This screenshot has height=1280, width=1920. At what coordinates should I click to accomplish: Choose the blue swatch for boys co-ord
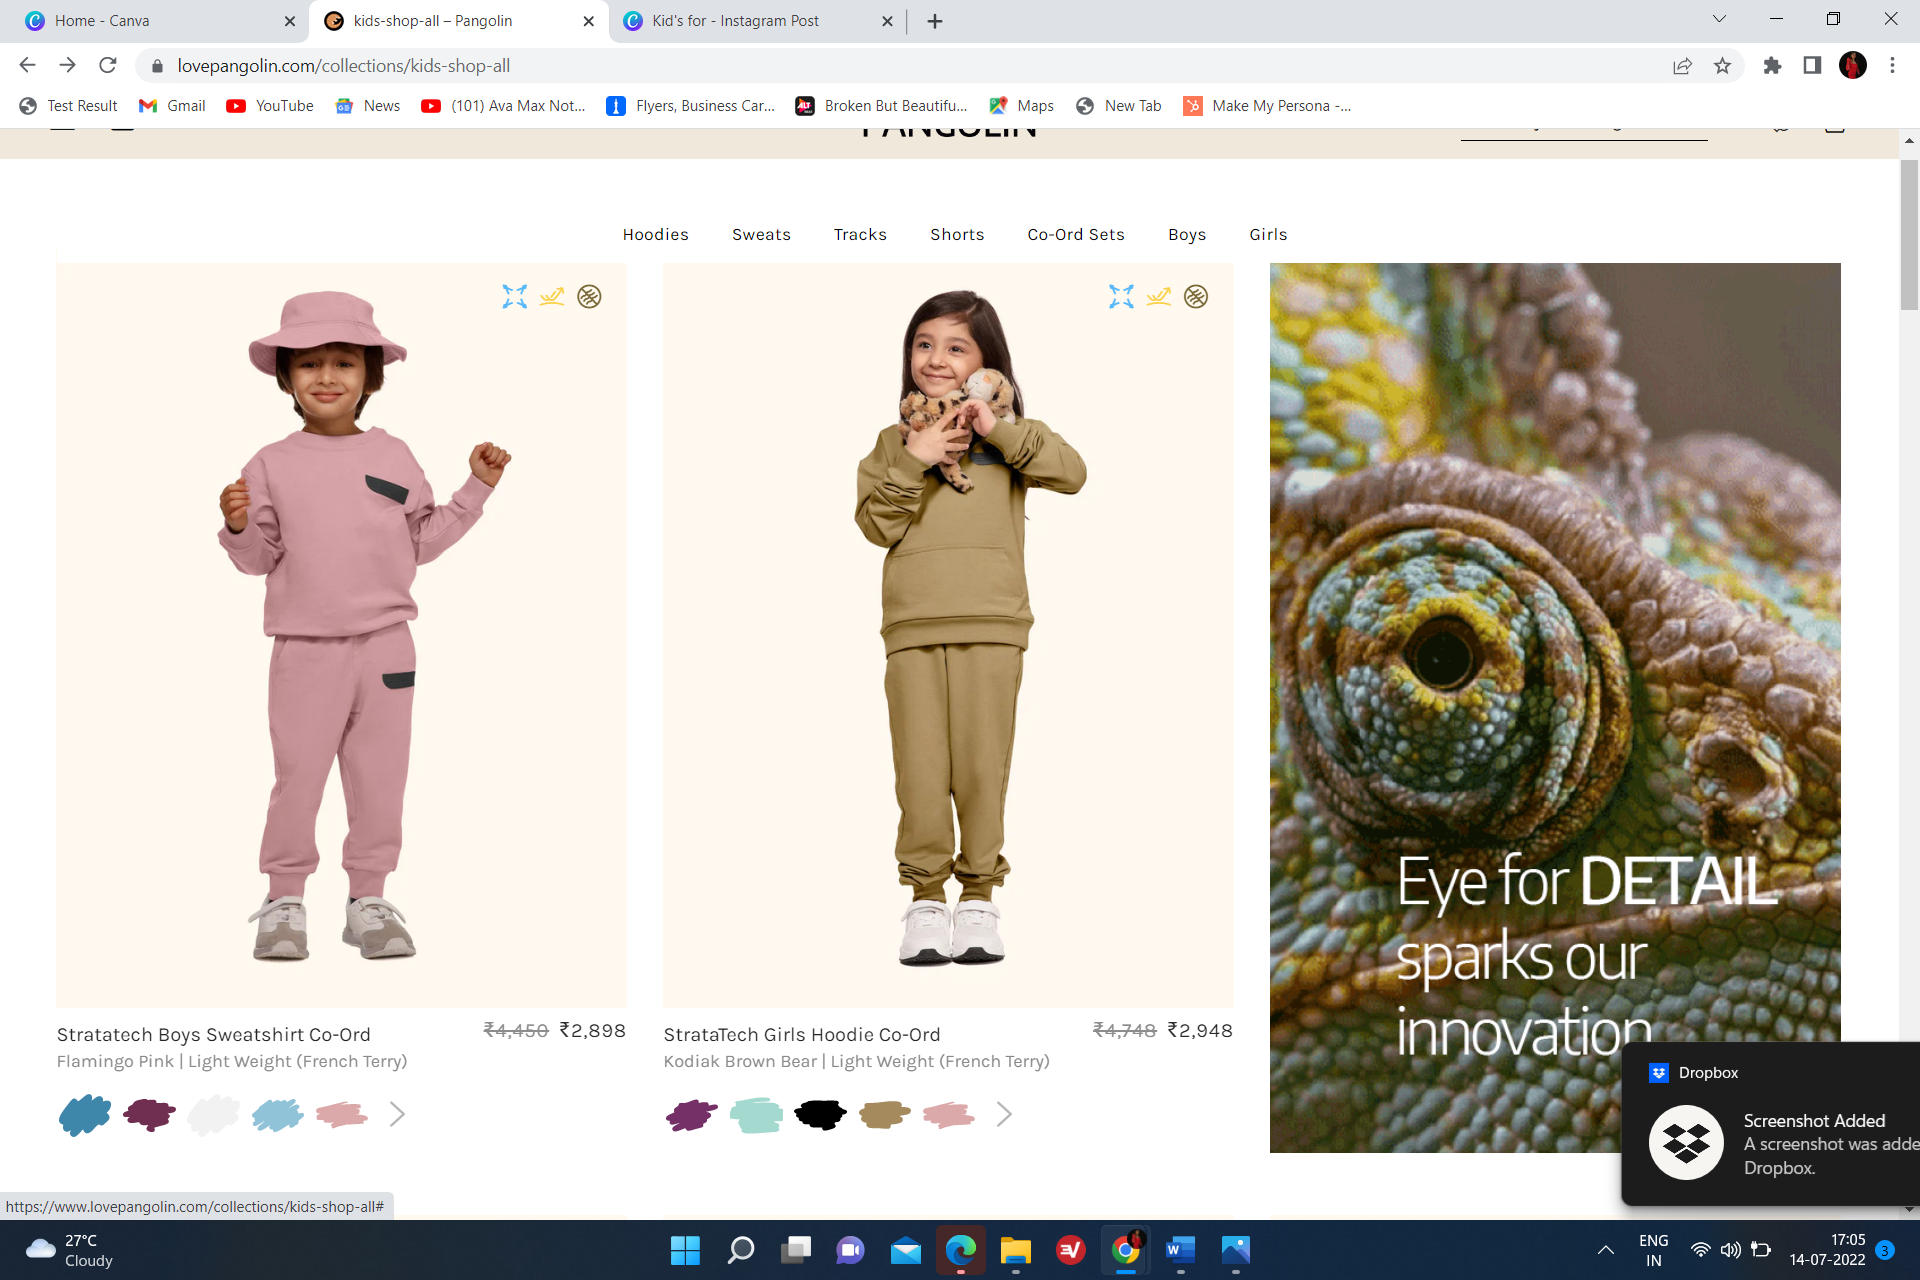point(85,1114)
